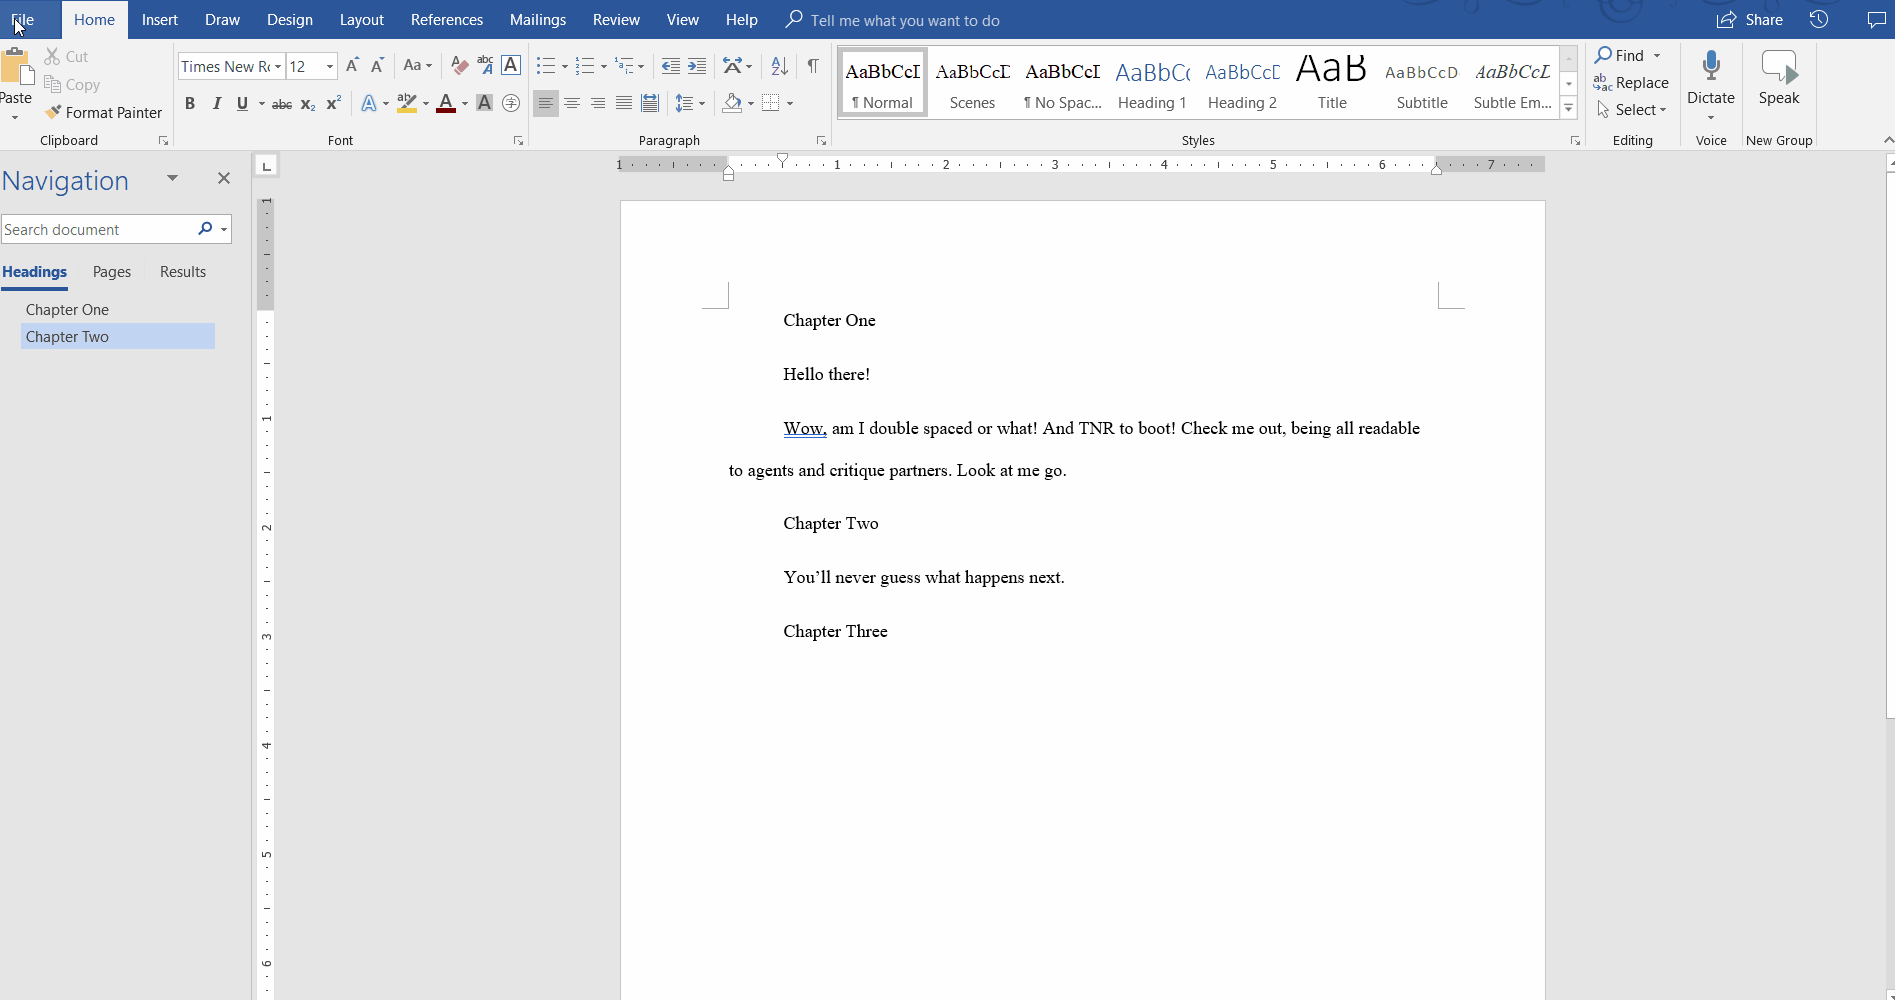Viewport: 1895px width, 1000px height.
Task: Click the Dictate microphone icon
Action: pyautogui.click(x=1711, y=66)
